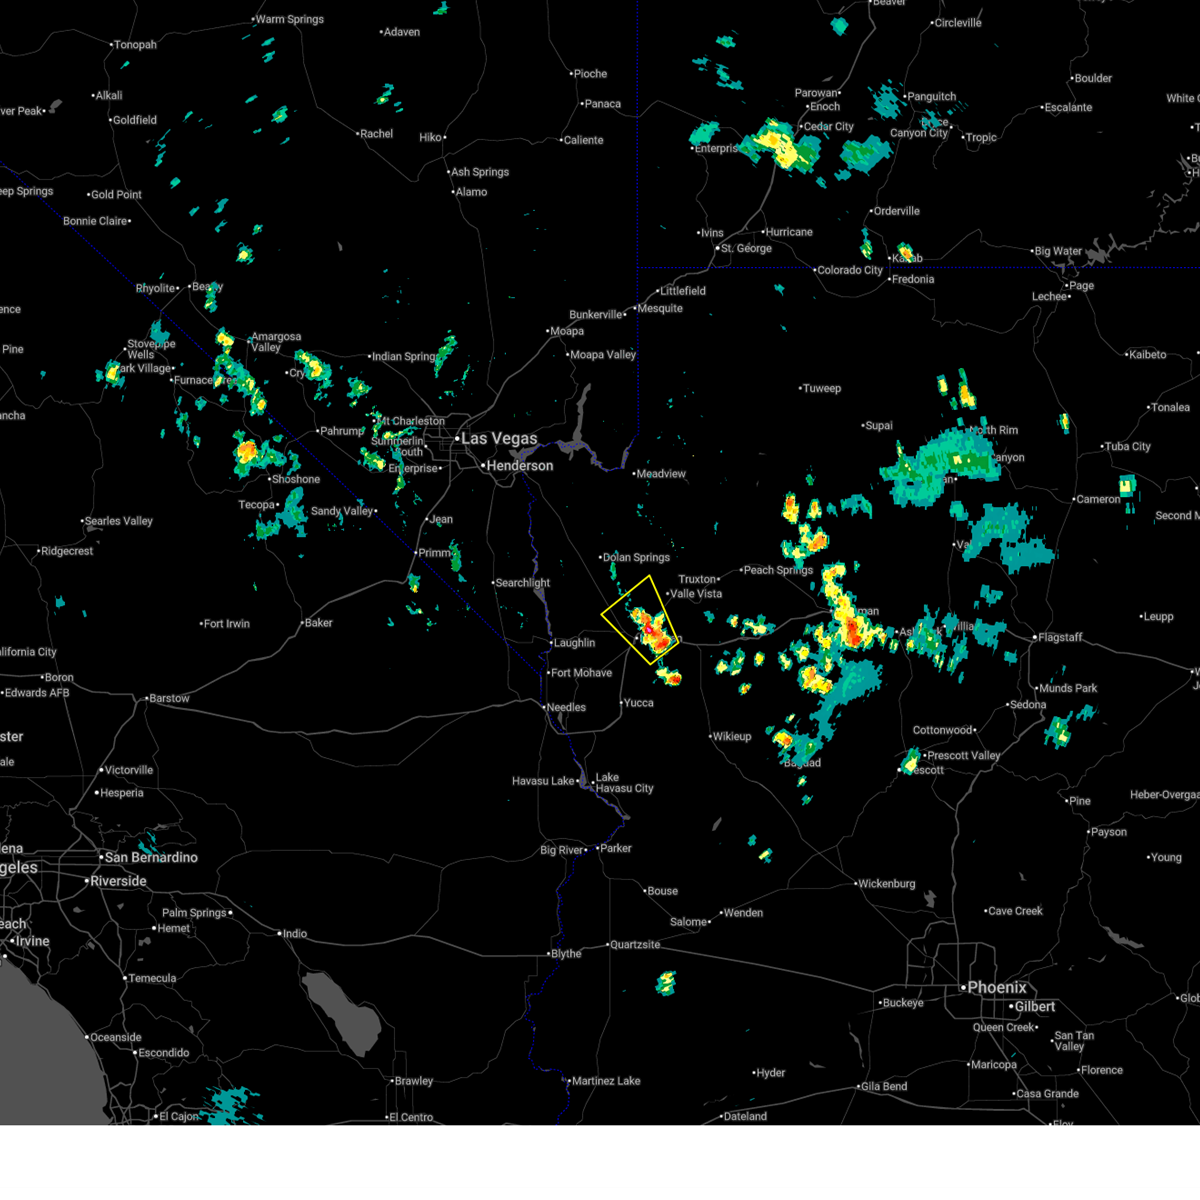The width and height of the screenshot is (1200, 1200).
Task: Click the Palm Springs label
Action: pos(194,913)
